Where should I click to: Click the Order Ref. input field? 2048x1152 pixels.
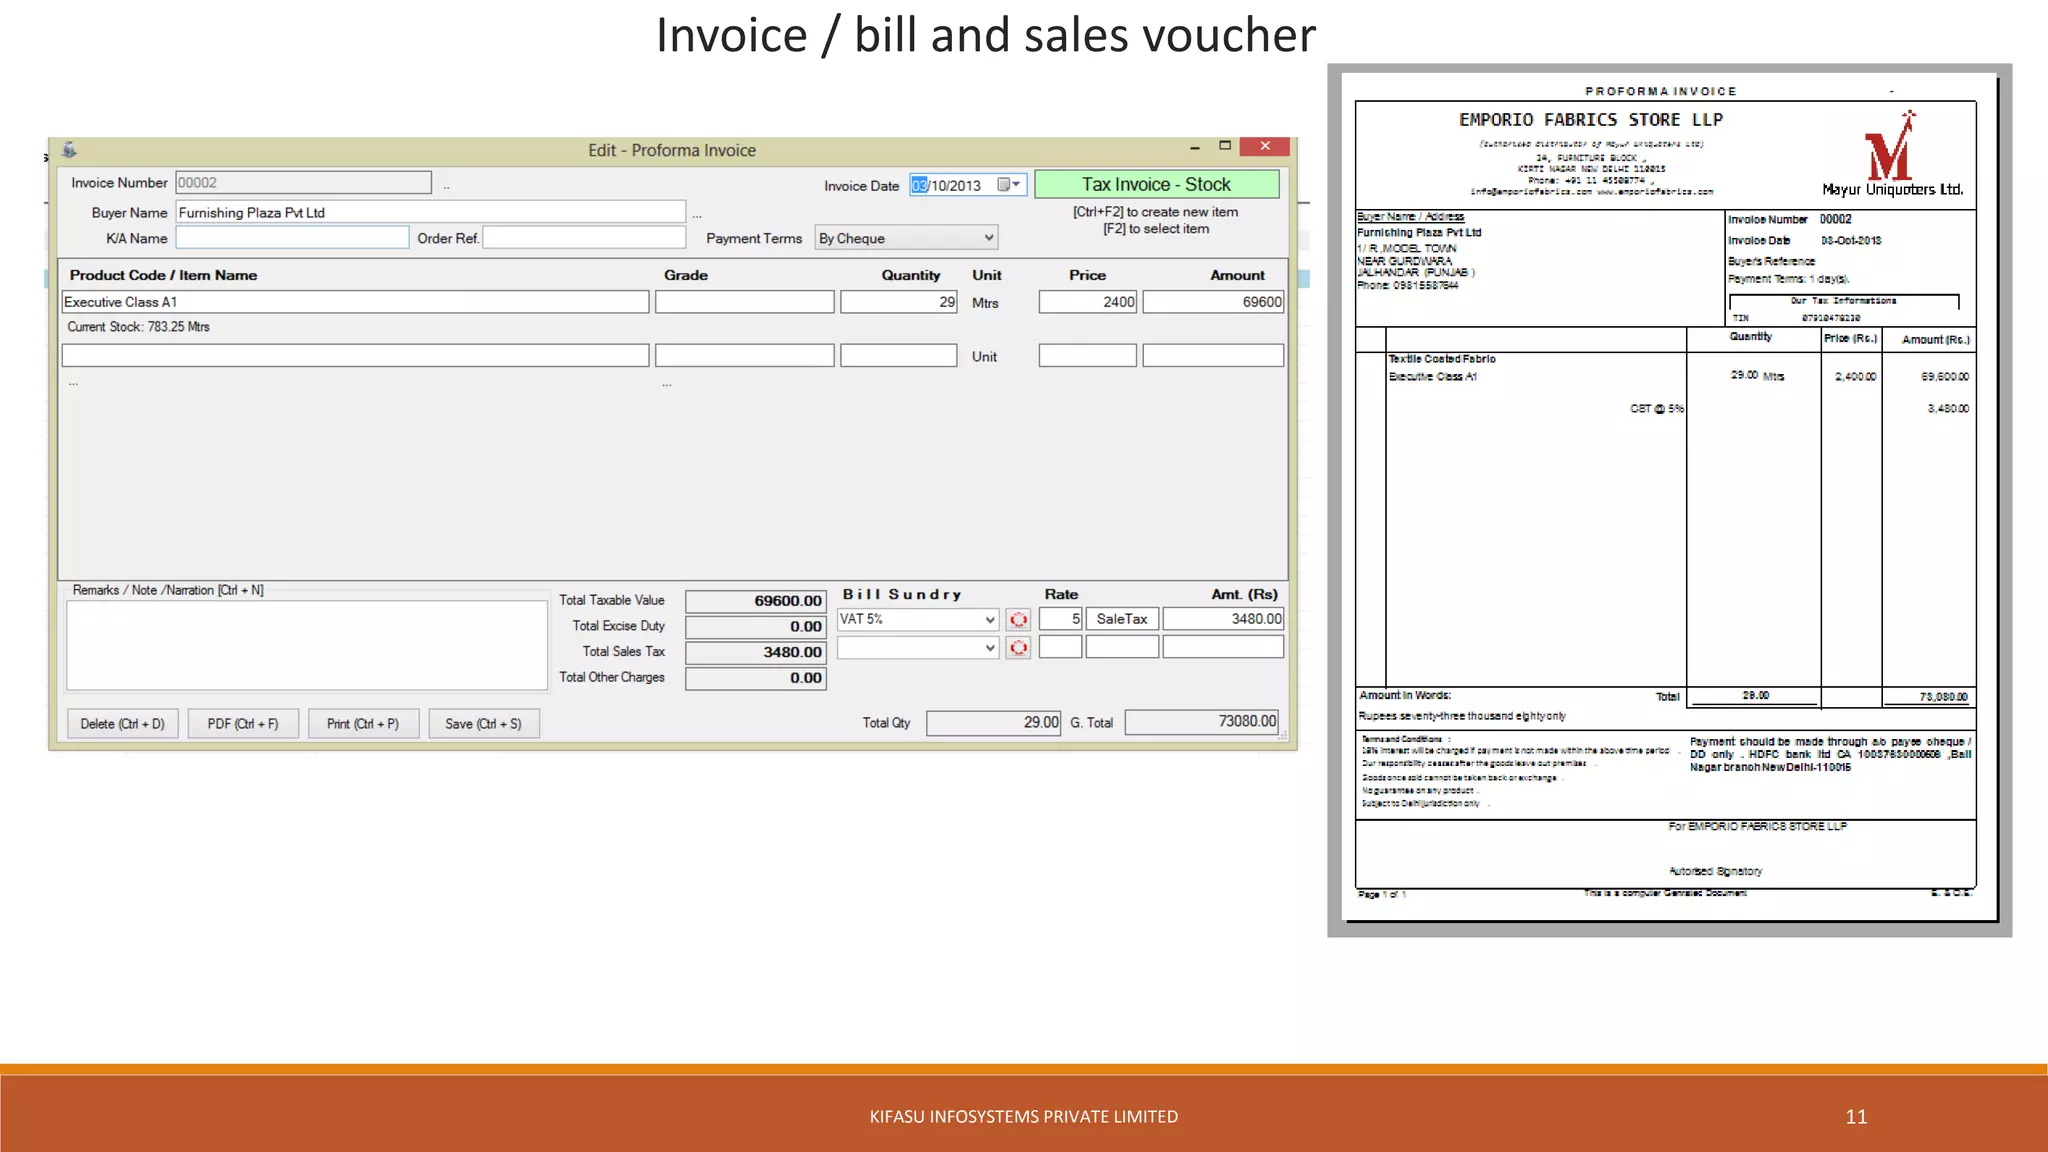click(584, 238)
